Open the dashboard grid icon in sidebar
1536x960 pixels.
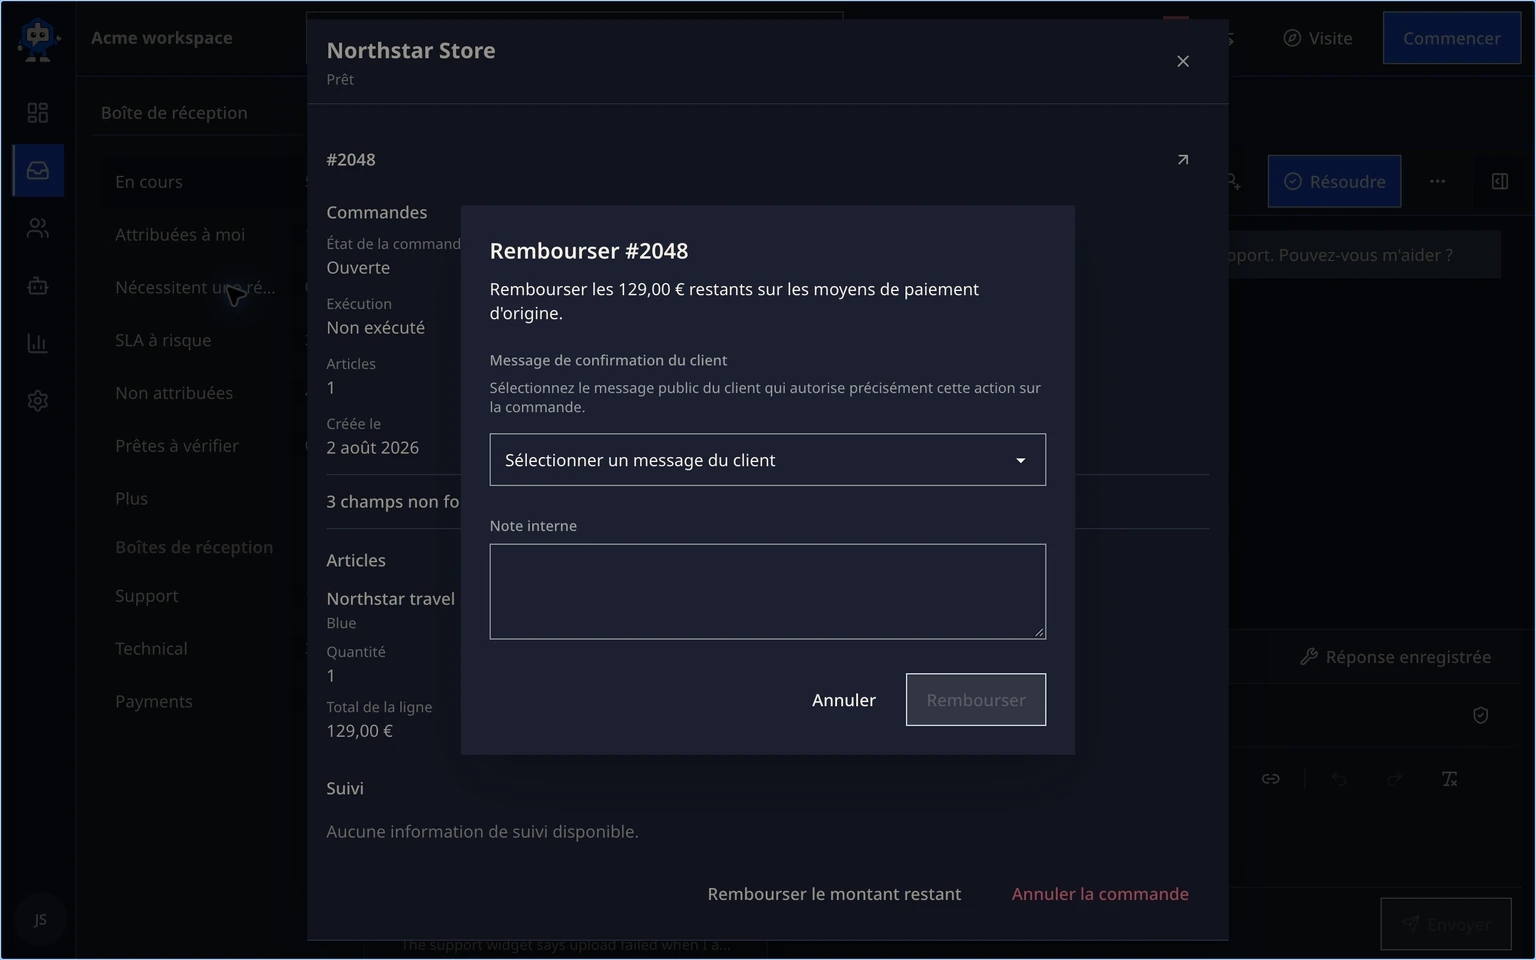(38, 113)
